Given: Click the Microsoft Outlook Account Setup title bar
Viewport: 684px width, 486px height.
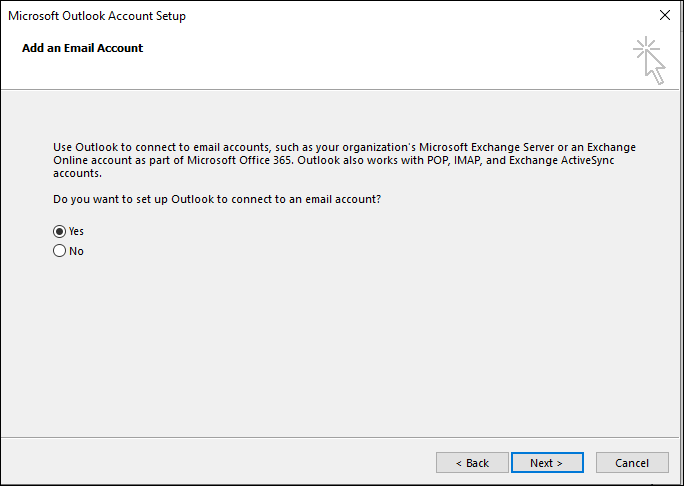Looking at the screenshot, I should pos(300,16).
